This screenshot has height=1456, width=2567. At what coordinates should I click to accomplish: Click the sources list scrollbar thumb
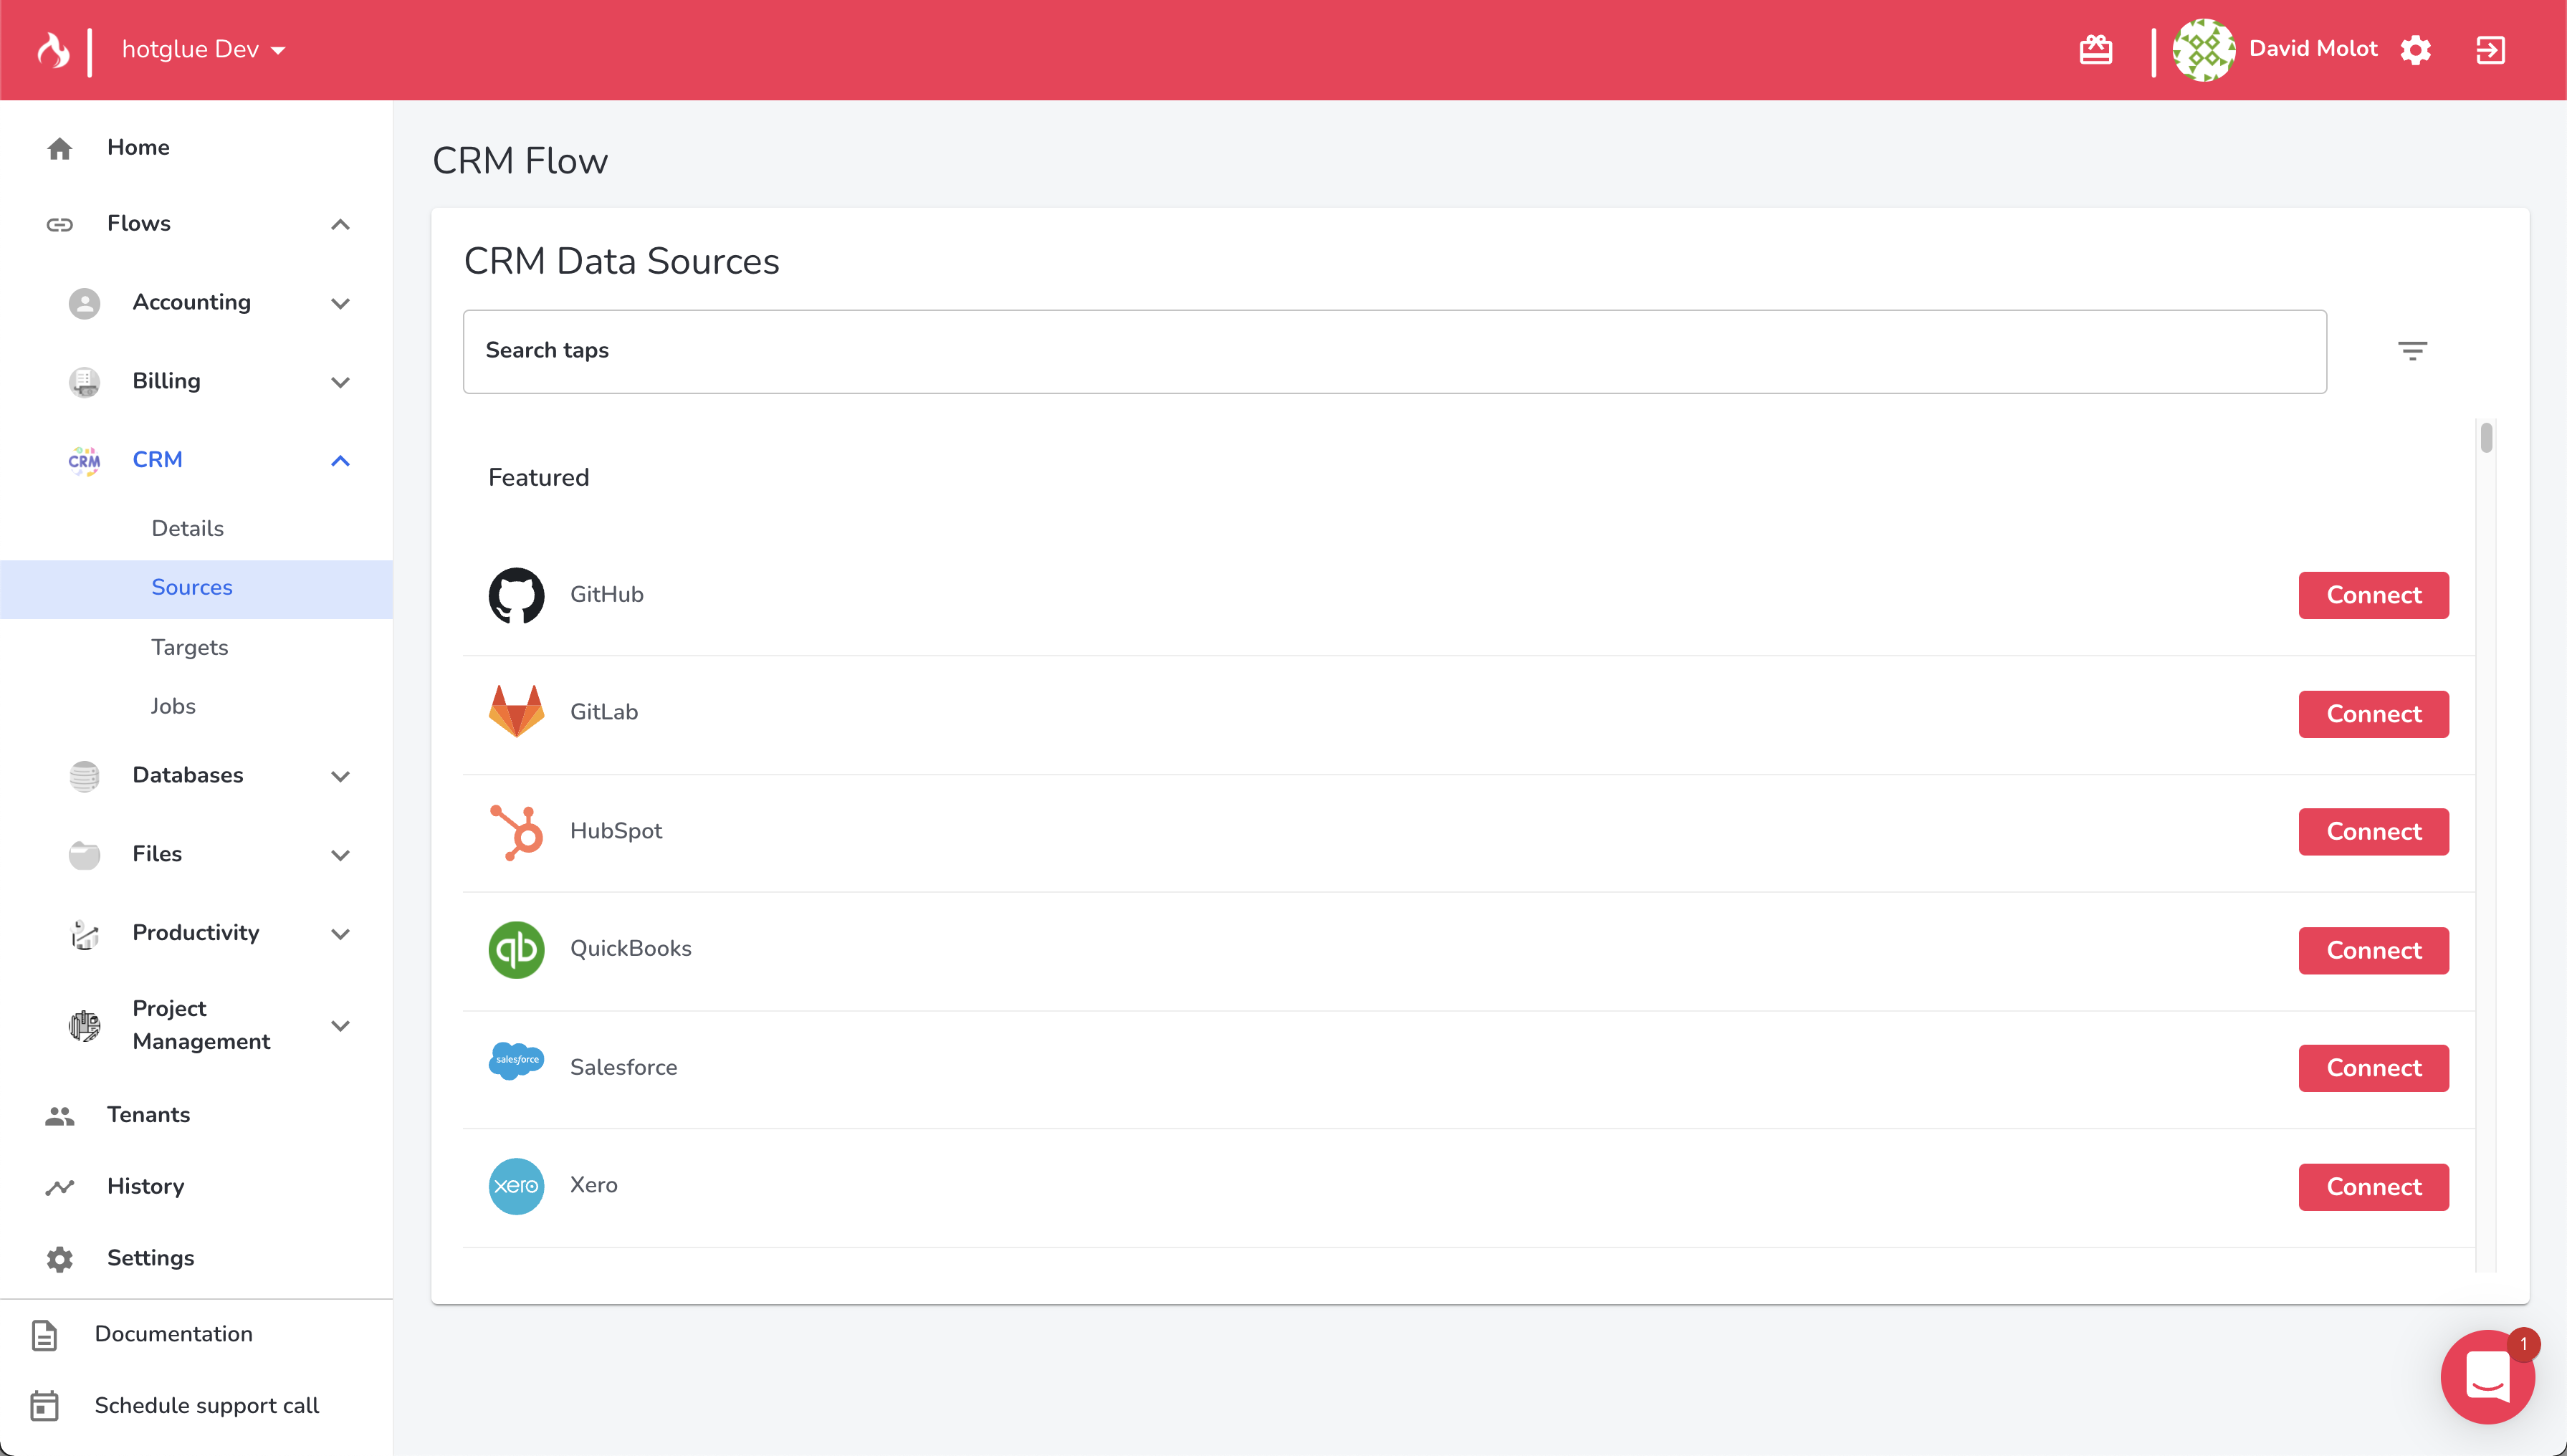2486,438
